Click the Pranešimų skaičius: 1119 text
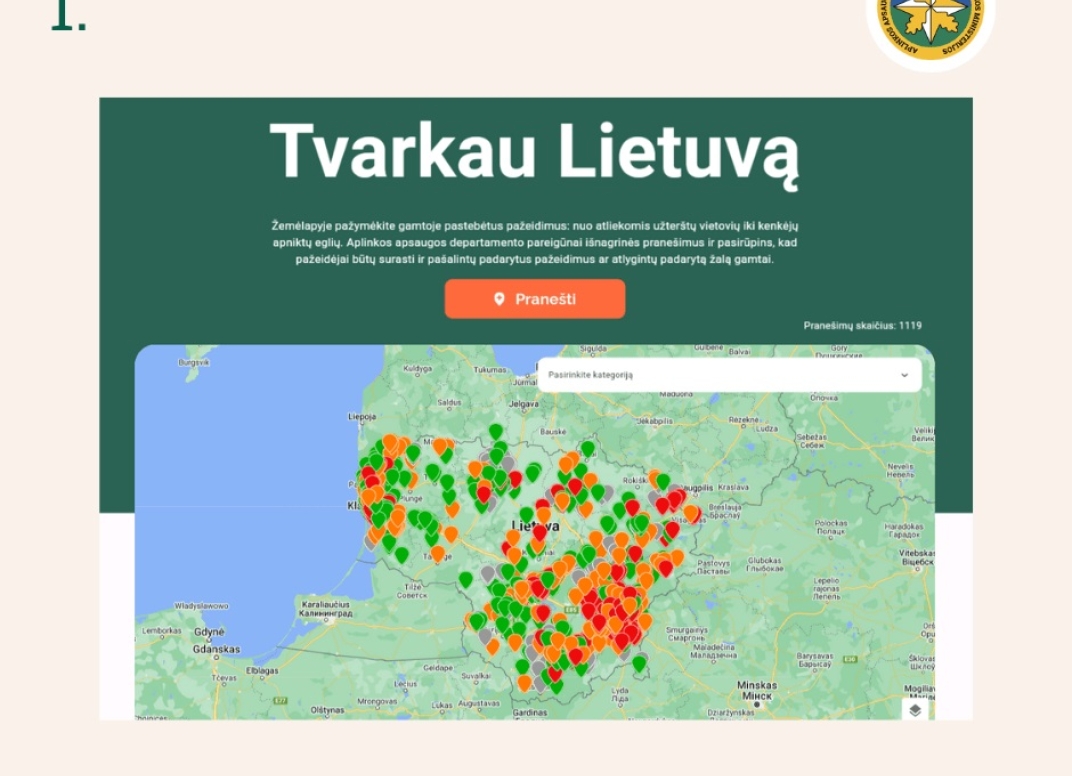 (x=862, y=325)
